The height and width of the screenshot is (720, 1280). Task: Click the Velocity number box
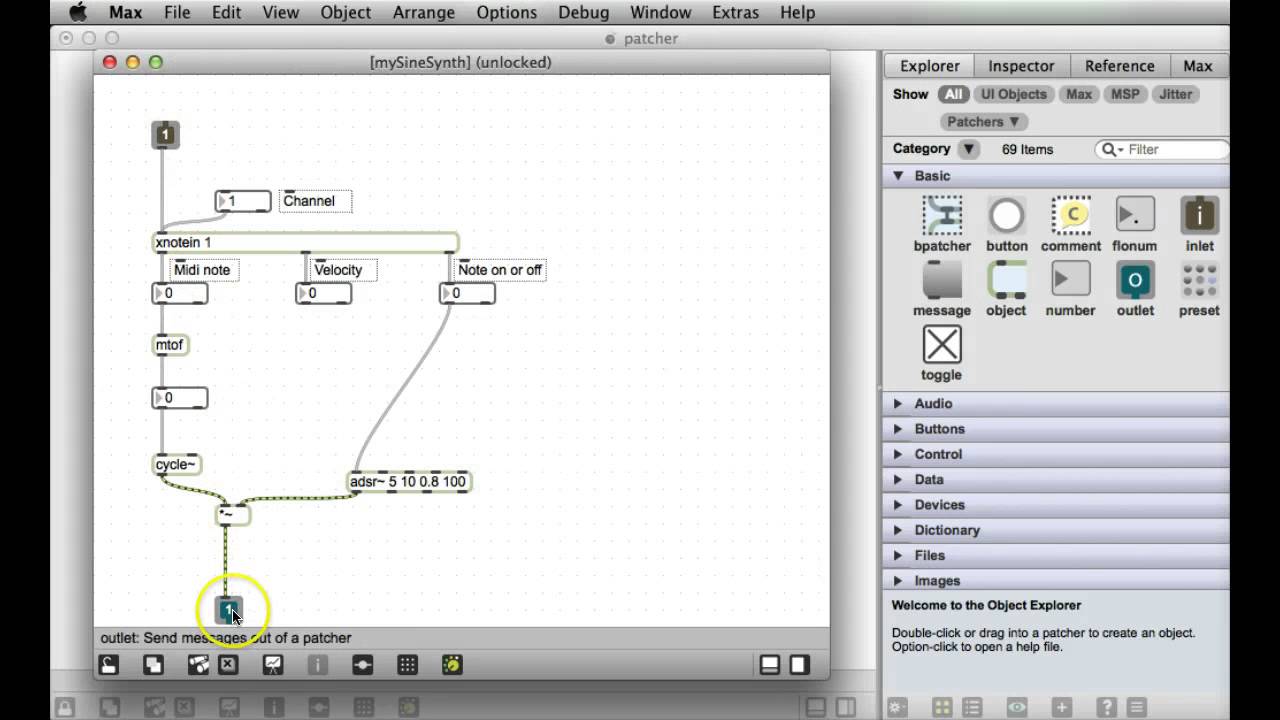[x=324, y=293]
